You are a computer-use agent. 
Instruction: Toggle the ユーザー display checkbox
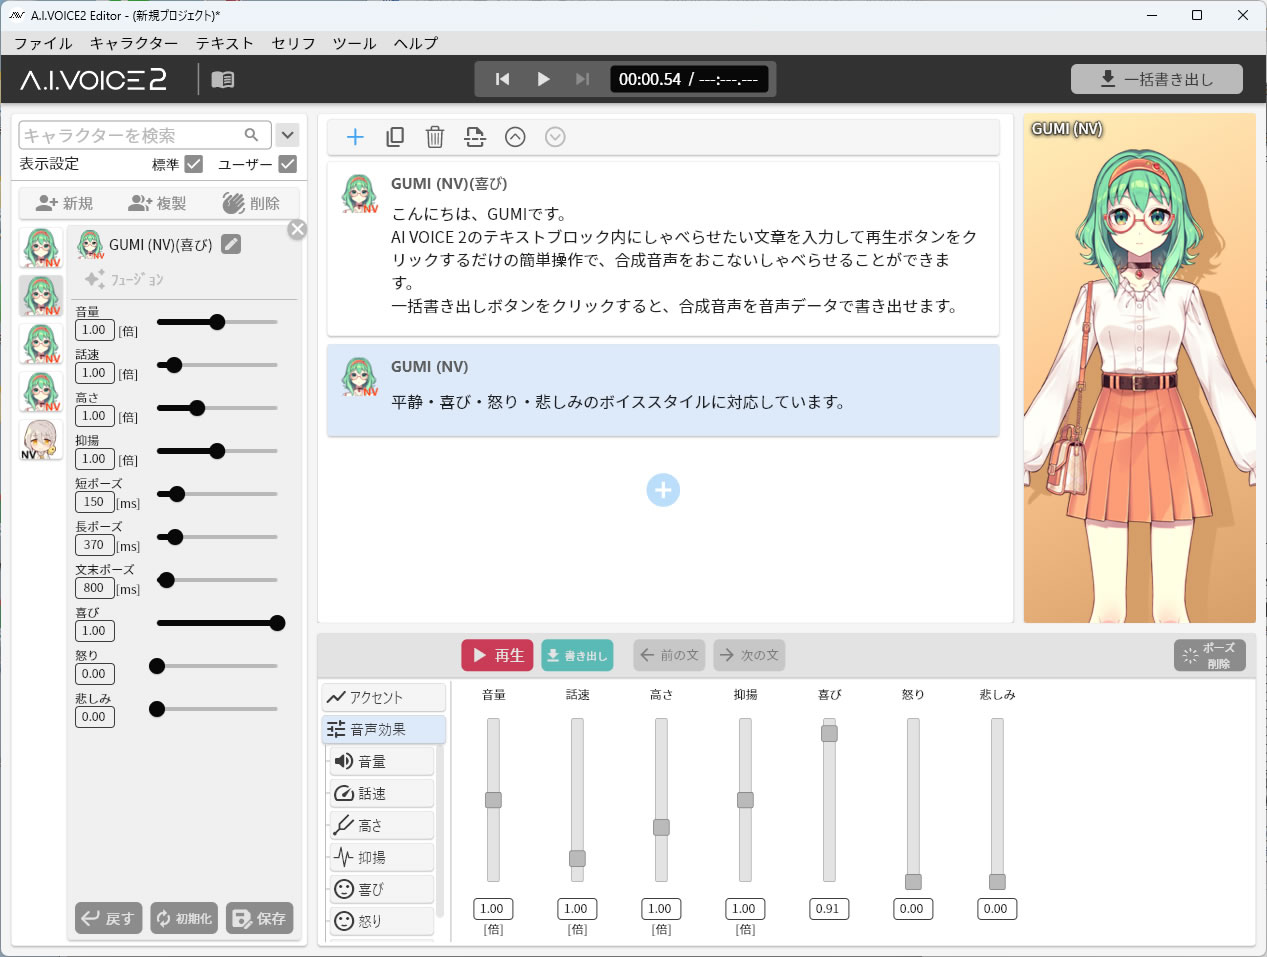(288, 164)
